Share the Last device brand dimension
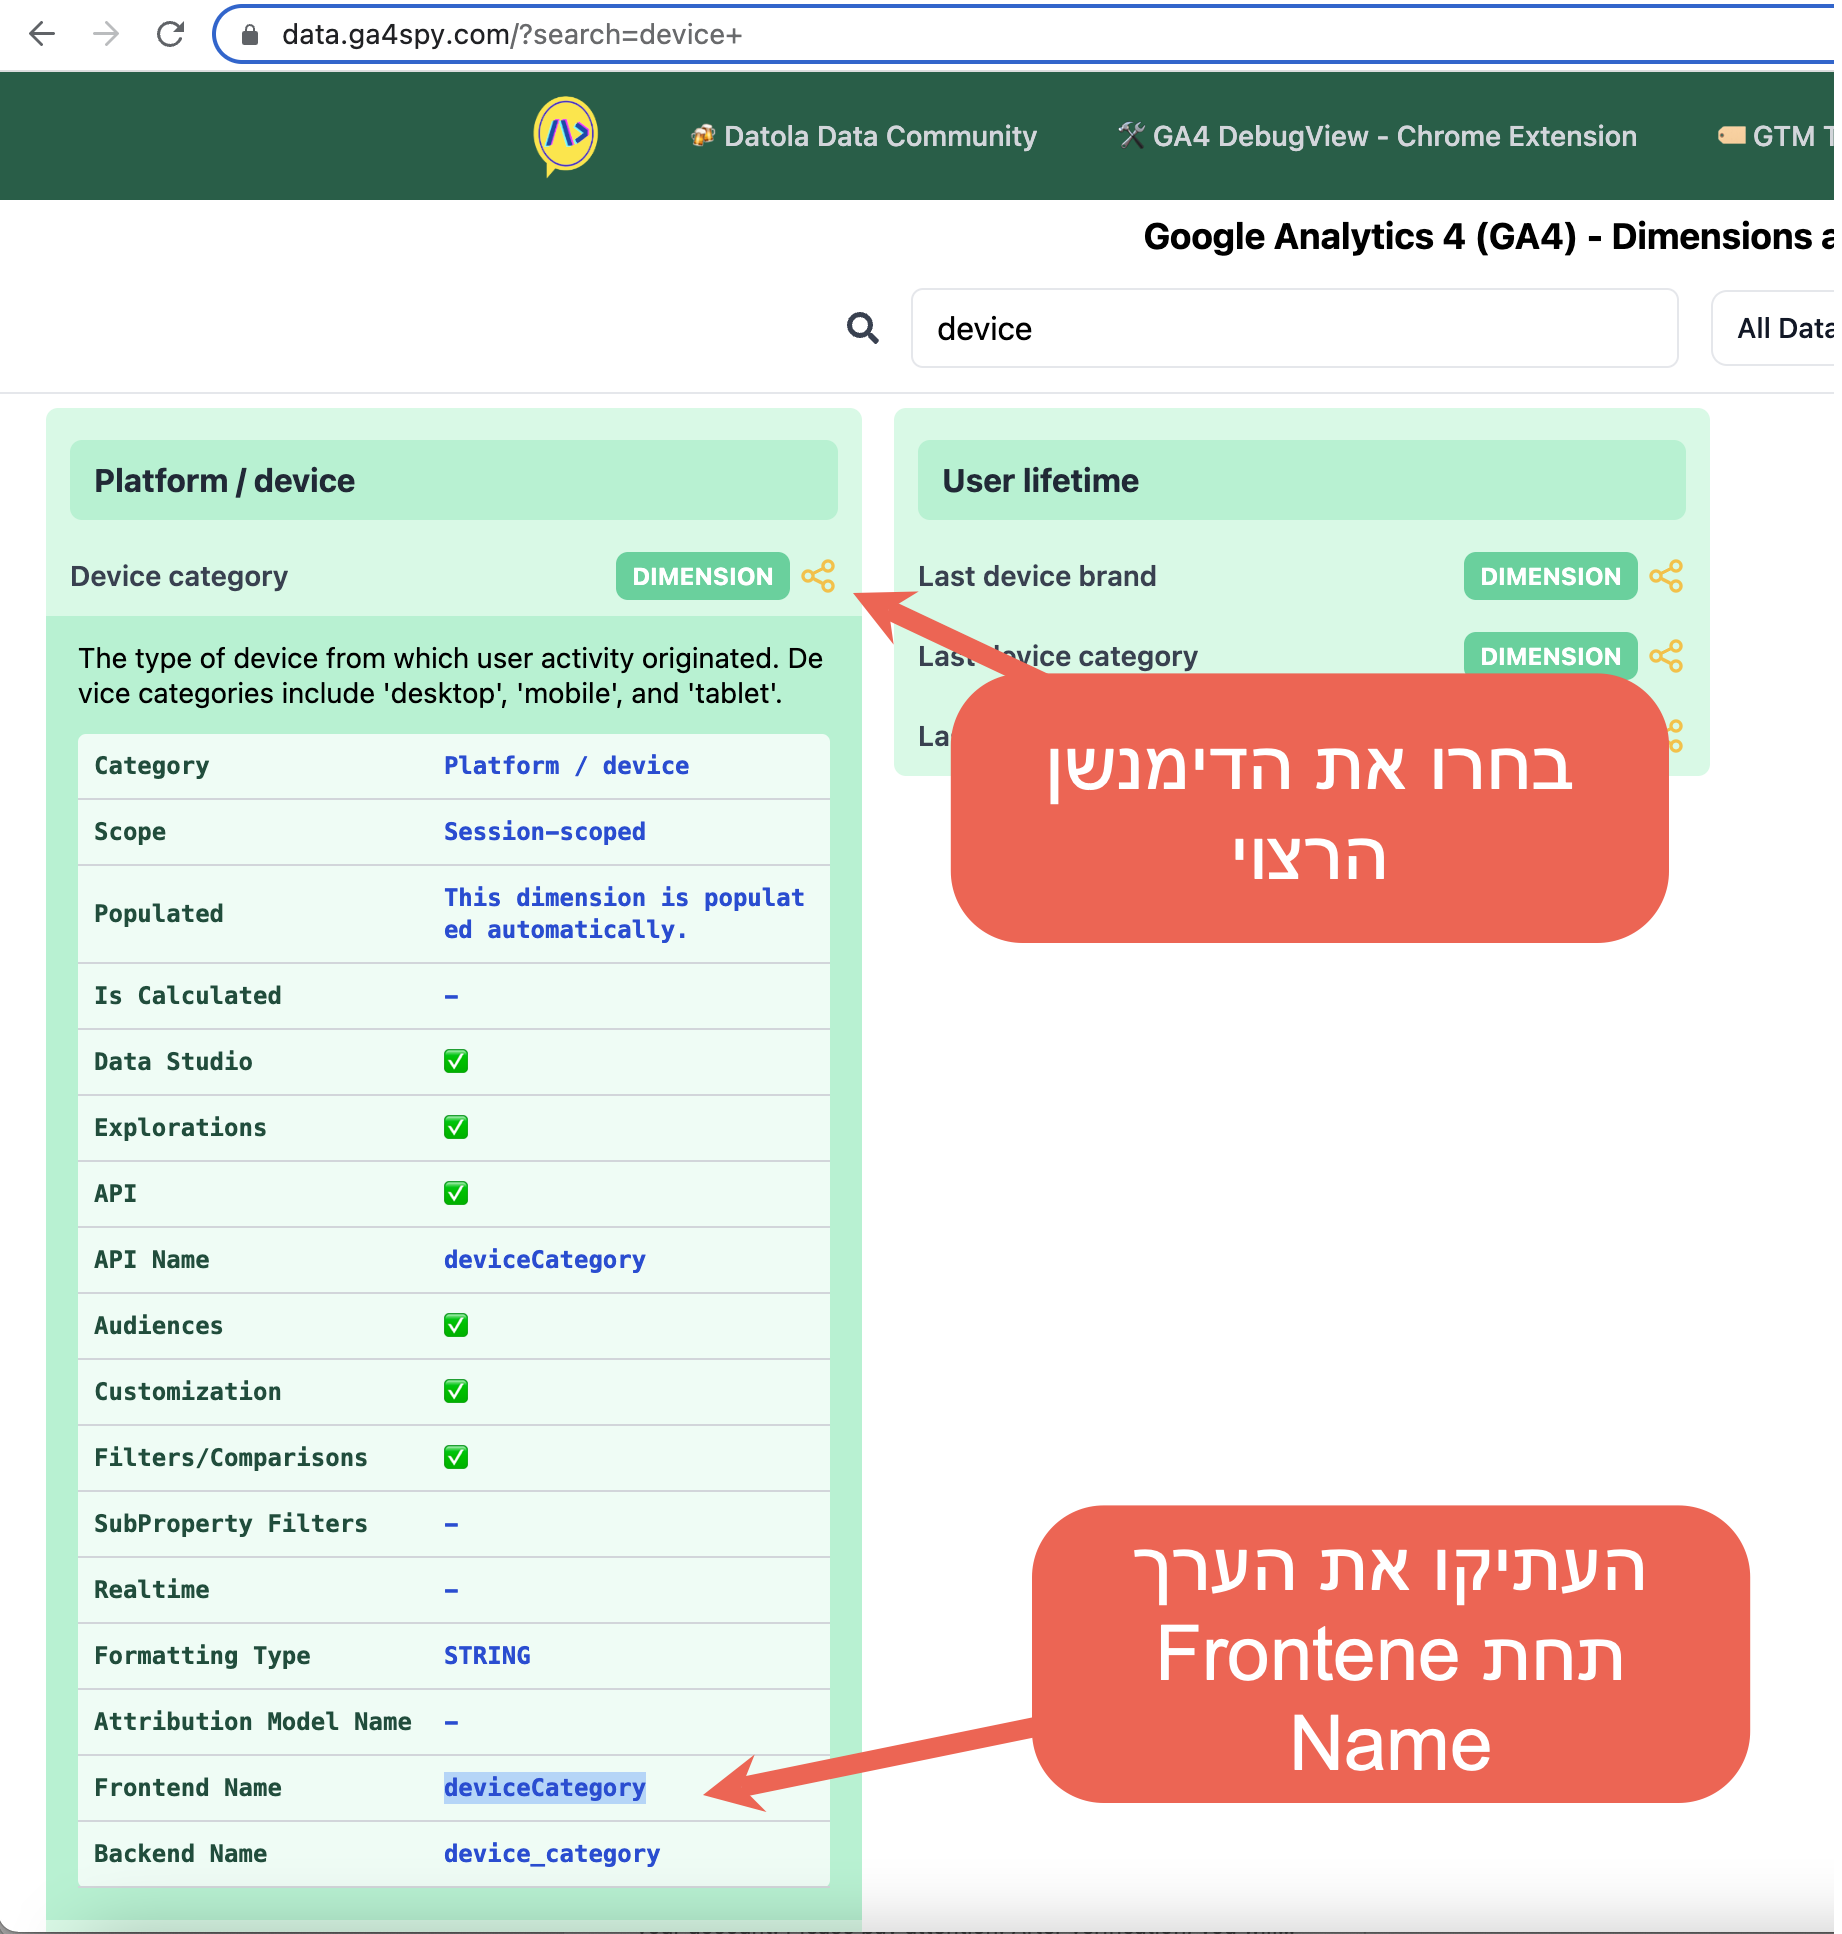1842x1934 pixels. [x=1666, y=576]
